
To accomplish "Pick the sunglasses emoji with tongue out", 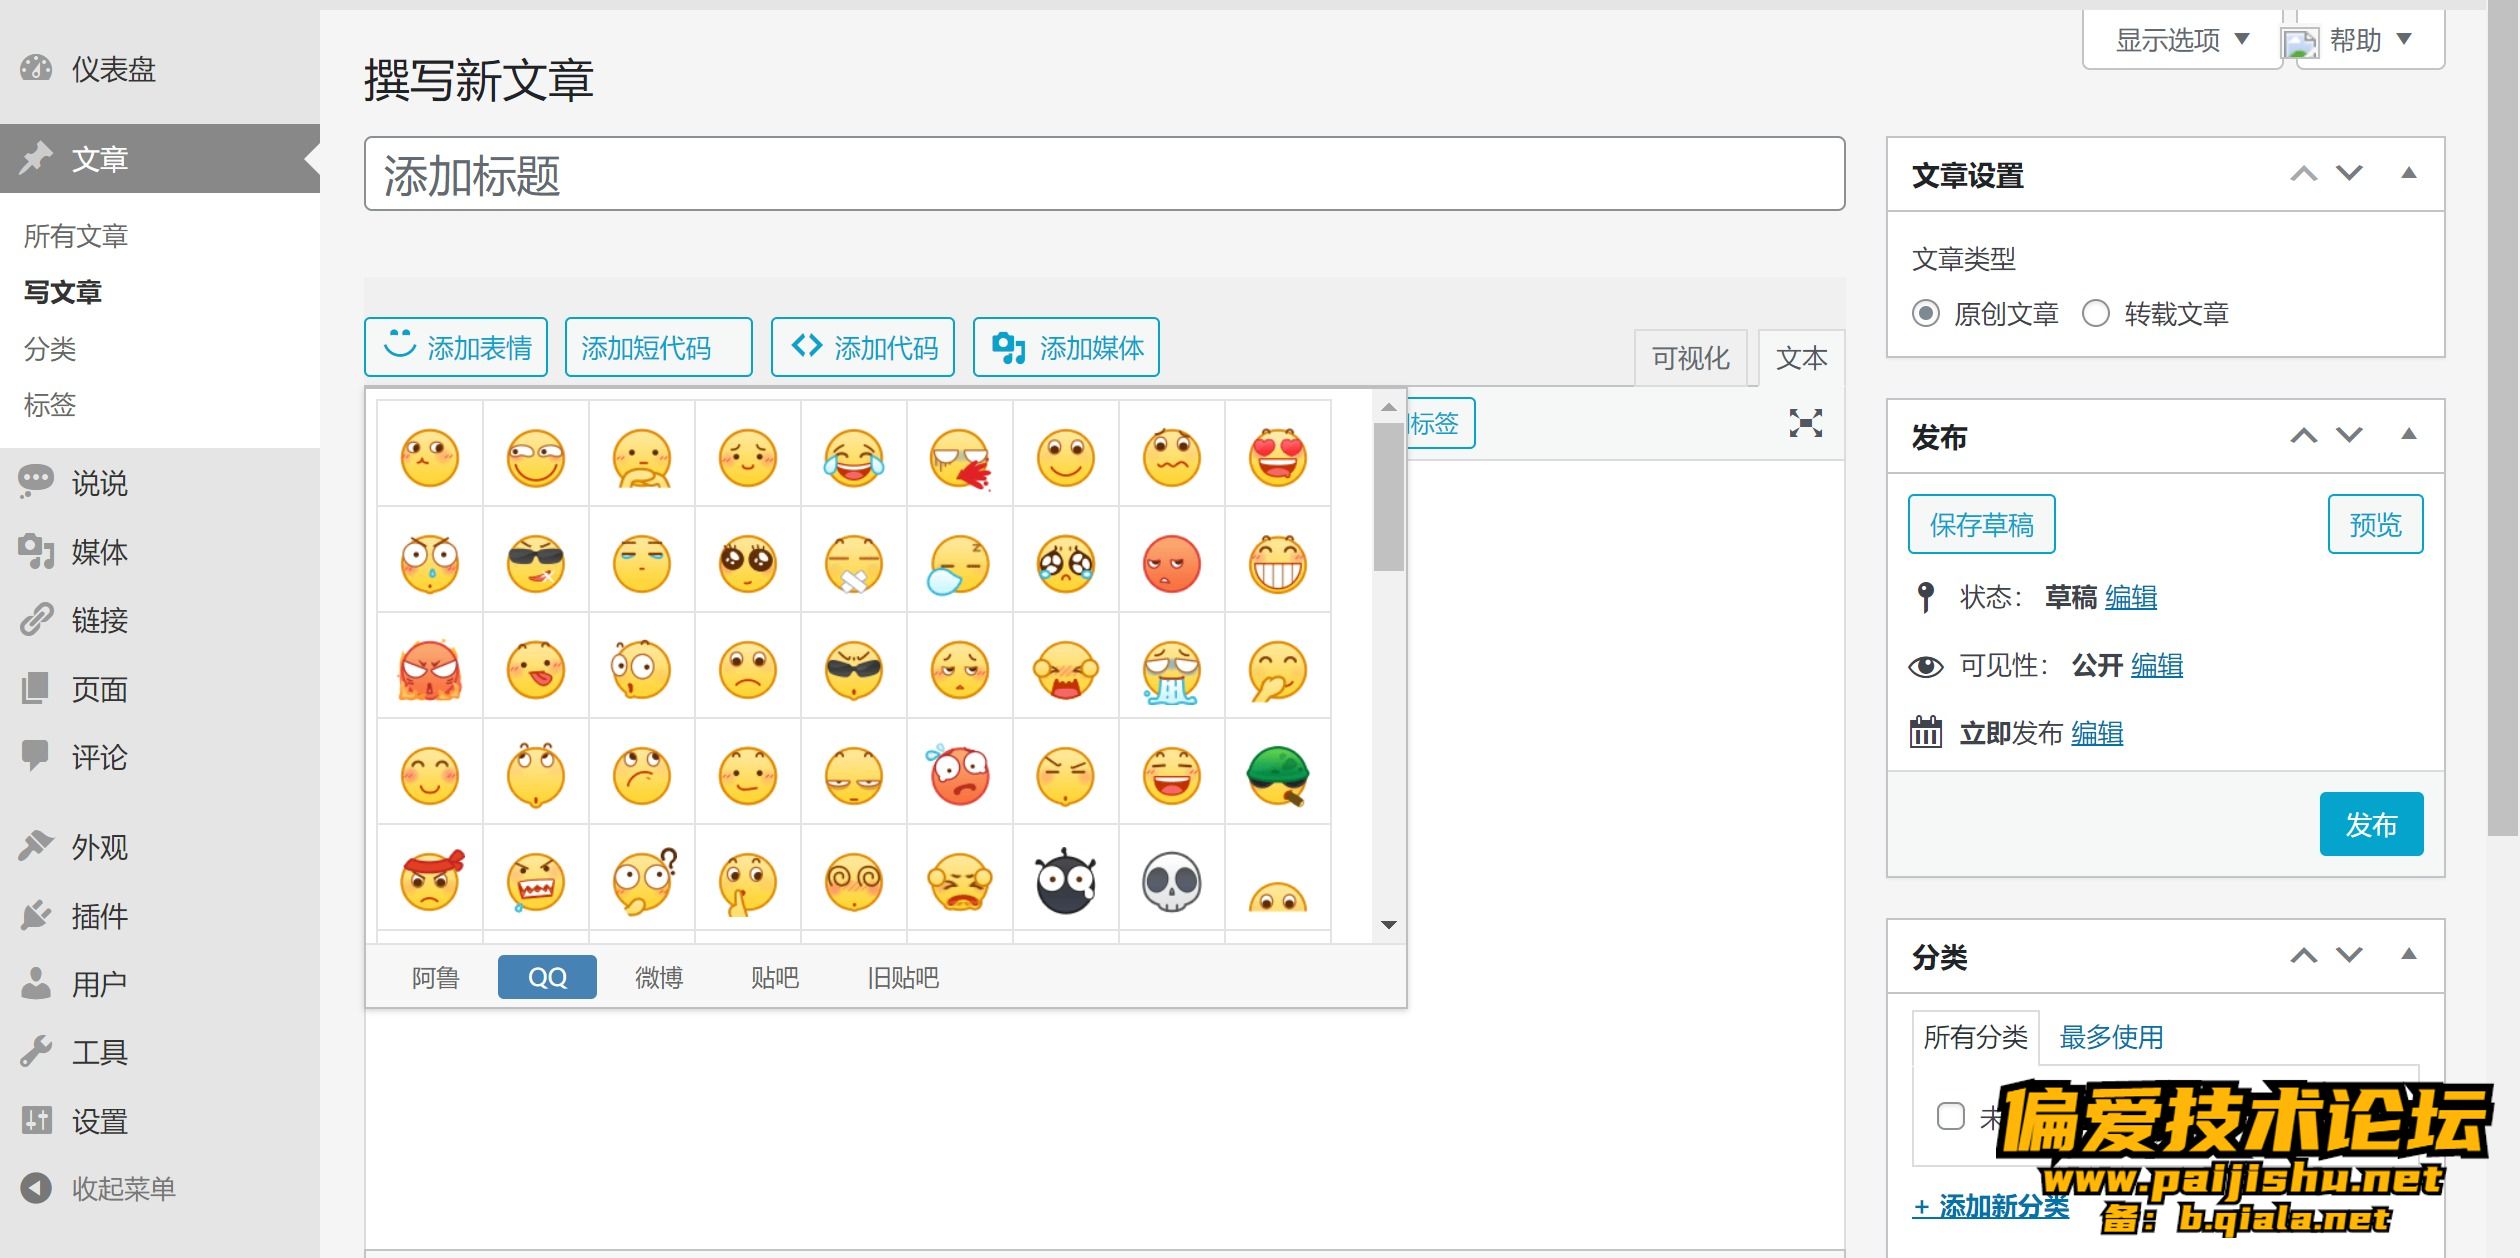I will click(535, 564).
